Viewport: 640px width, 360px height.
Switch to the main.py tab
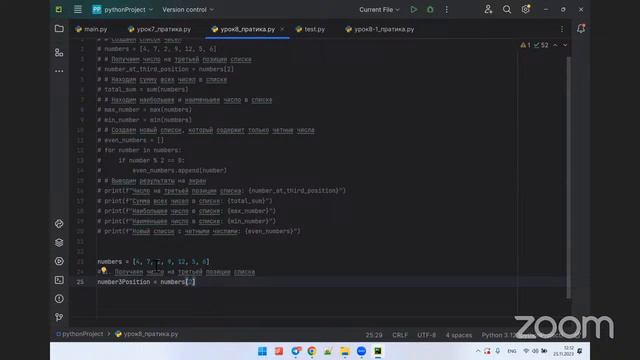(x=91, y=29)
